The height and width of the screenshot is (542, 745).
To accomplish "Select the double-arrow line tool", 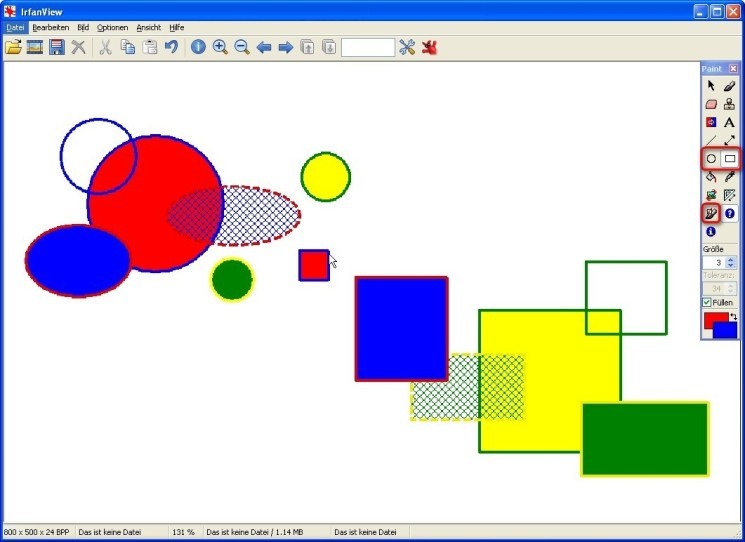I will pos(729,140).
